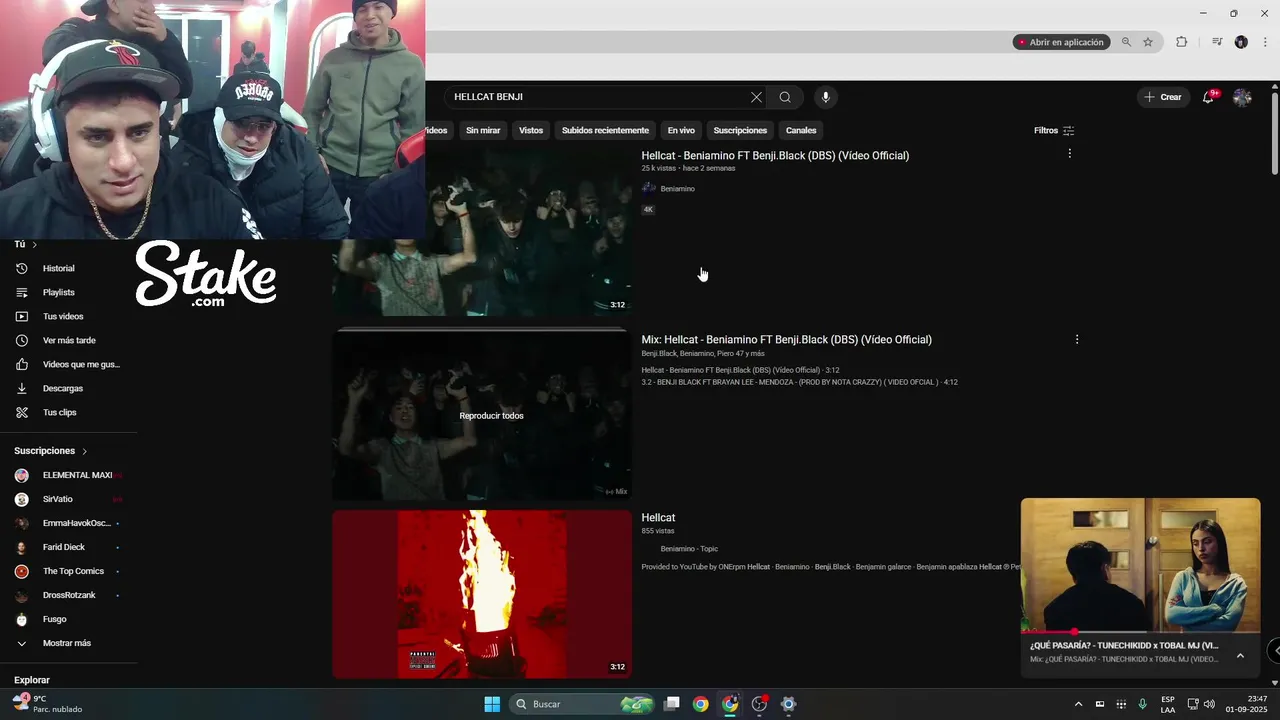Select the Suscripciones filter chip
This screenshot has width=1280, height=720.
[x=740, y=130]
